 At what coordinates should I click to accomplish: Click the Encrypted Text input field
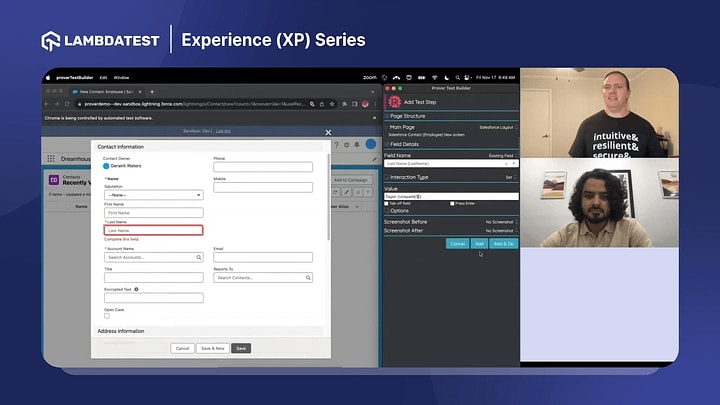pyautogui.click(x=154, y=298)
